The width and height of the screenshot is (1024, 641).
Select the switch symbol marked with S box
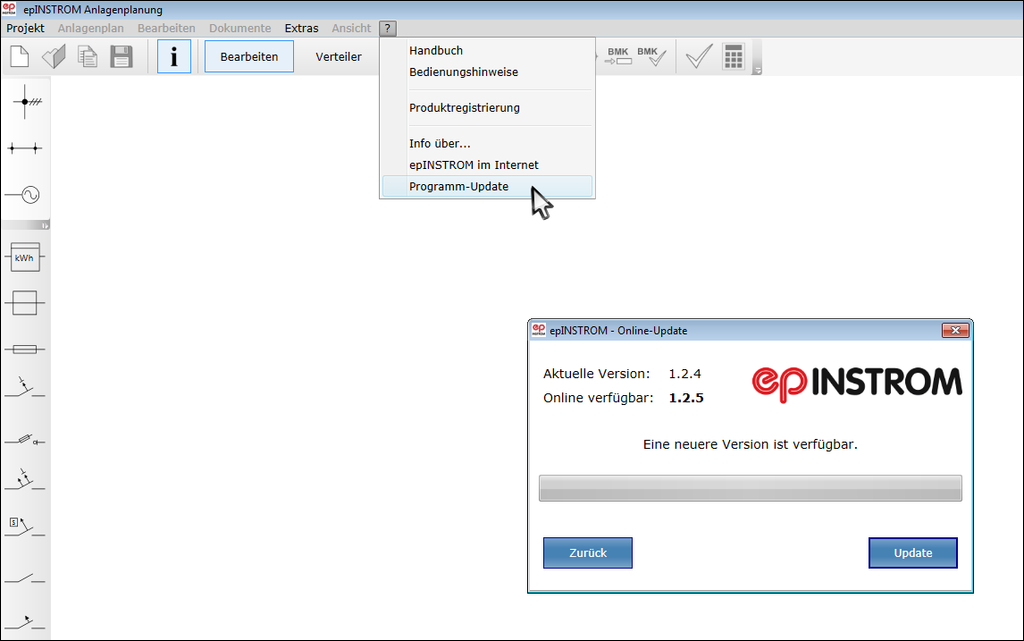(25, 526)
